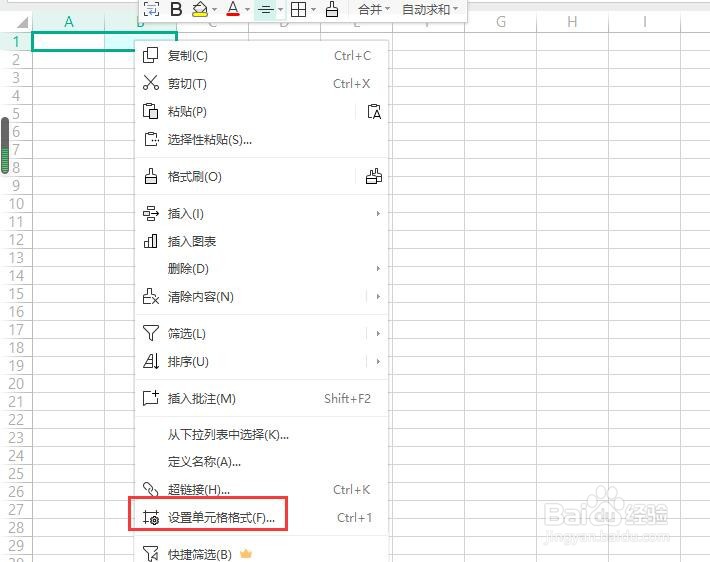
Task: Click the copy icon next to 复制
Action: (150, 55)
